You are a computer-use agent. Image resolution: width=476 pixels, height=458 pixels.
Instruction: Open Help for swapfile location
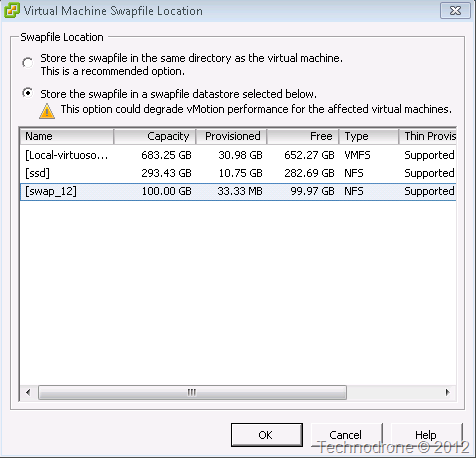click(x=426, y=435)
